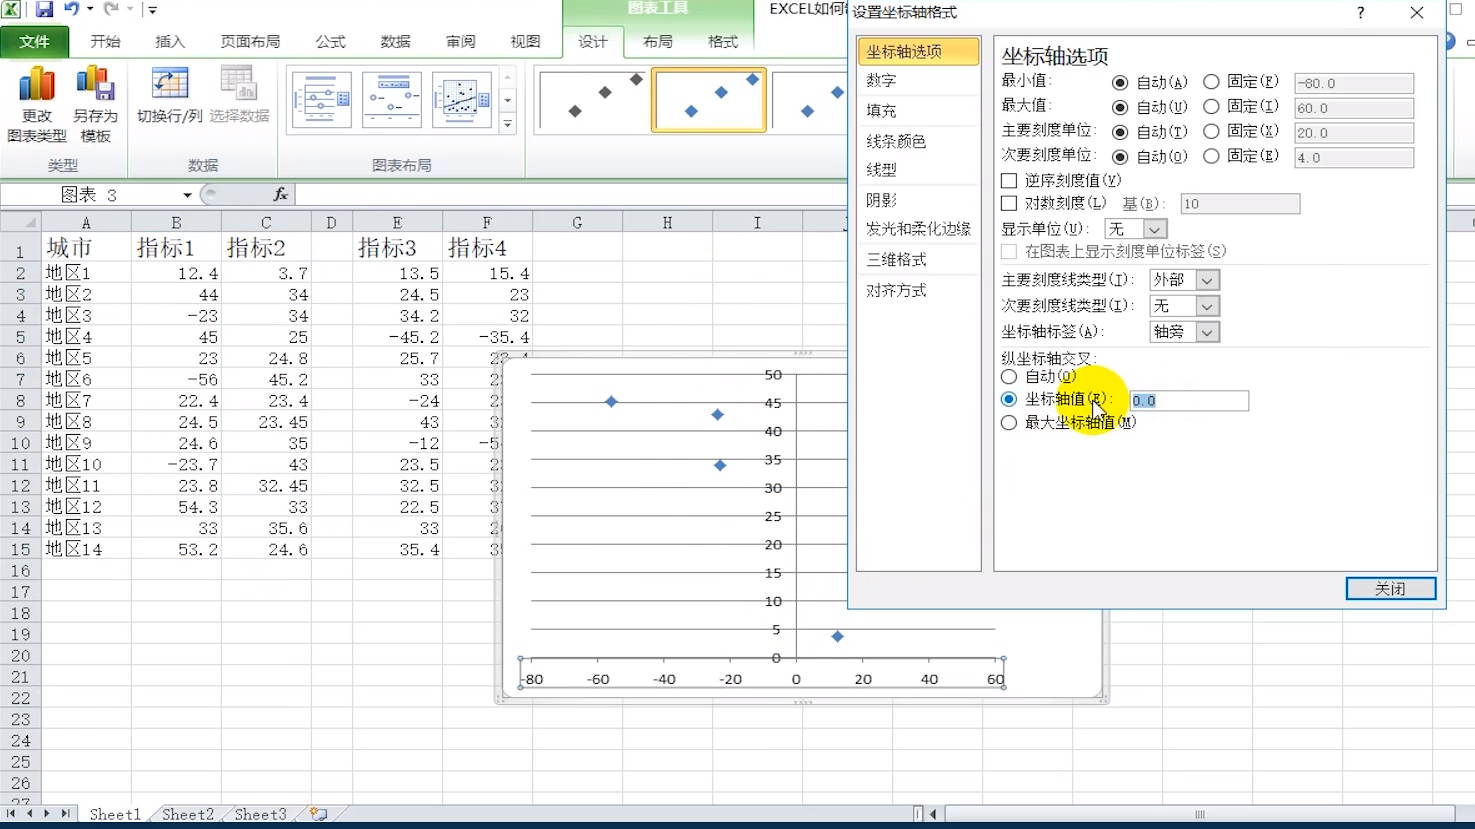Enable the 逆序刻度值 checkbox
The width and height of the screenshot is (1475, 829).
point(1010,179)
